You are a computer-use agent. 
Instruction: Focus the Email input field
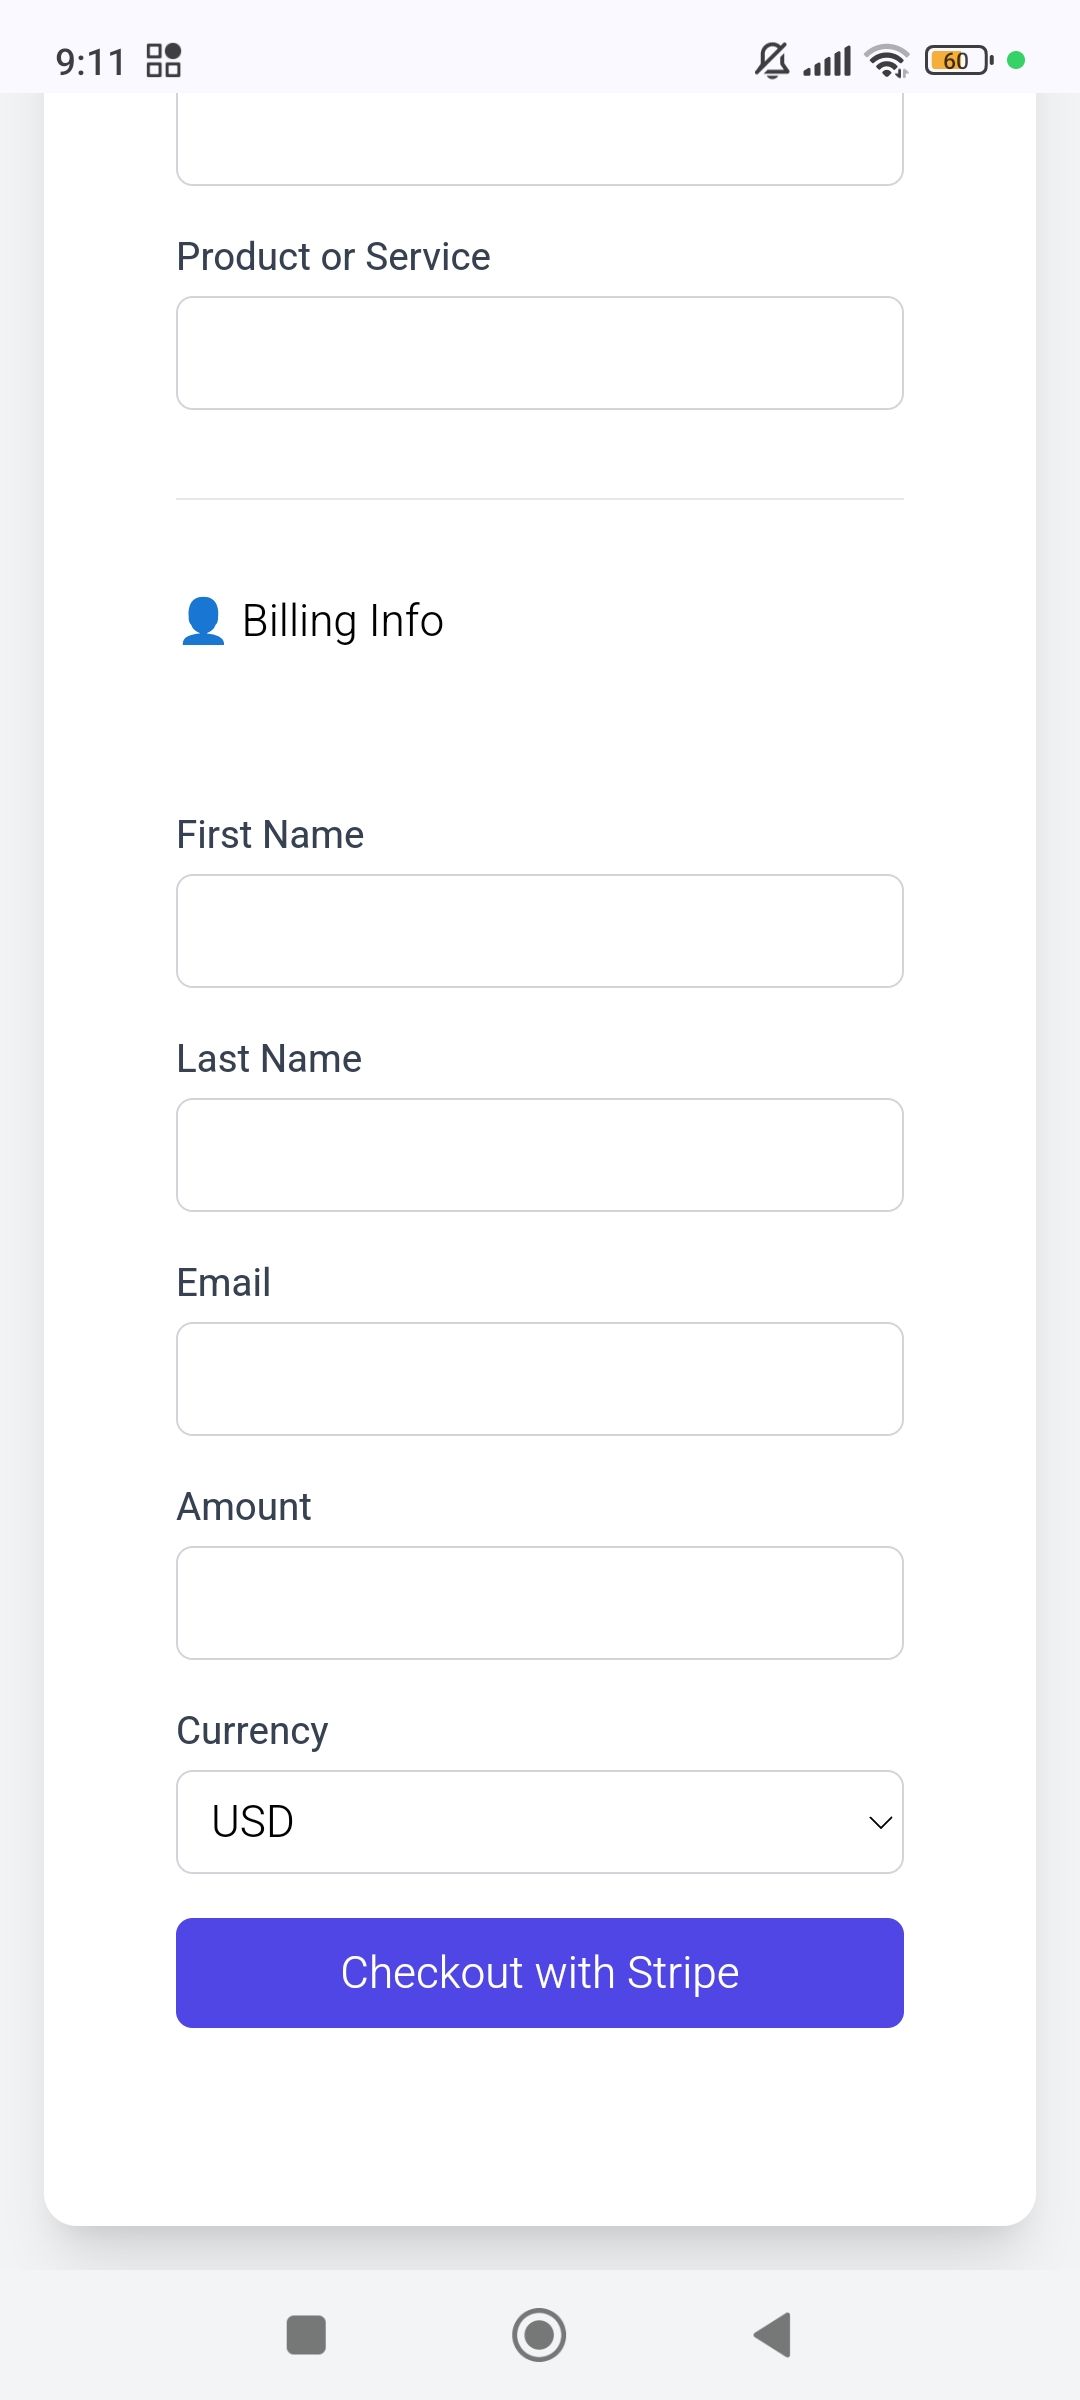point(540,1379)
